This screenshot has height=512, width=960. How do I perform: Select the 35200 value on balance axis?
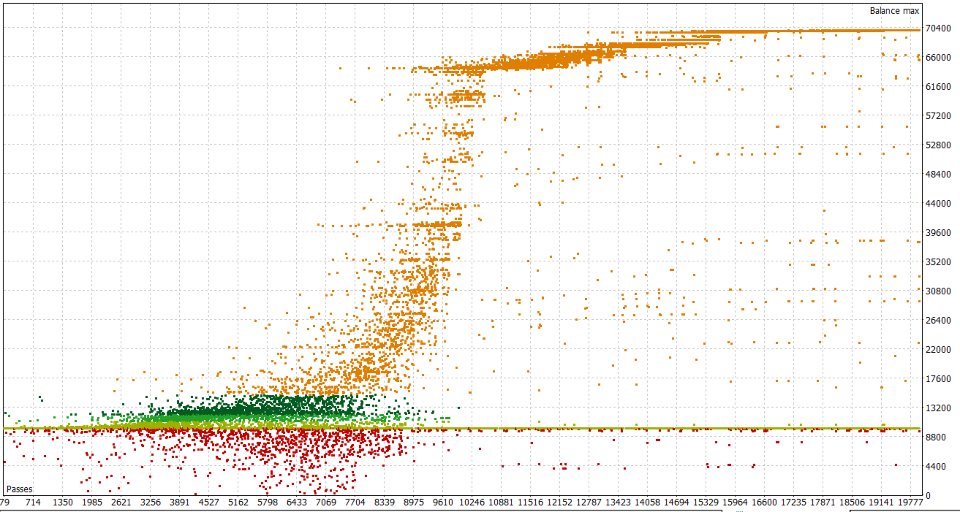(937, 262)
